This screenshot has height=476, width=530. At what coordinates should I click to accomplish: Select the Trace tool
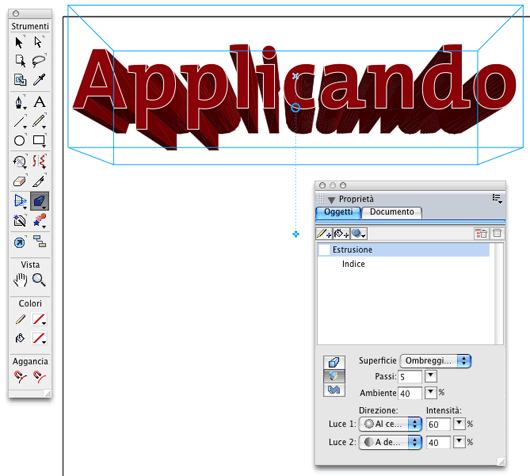(x=20, y=221)
